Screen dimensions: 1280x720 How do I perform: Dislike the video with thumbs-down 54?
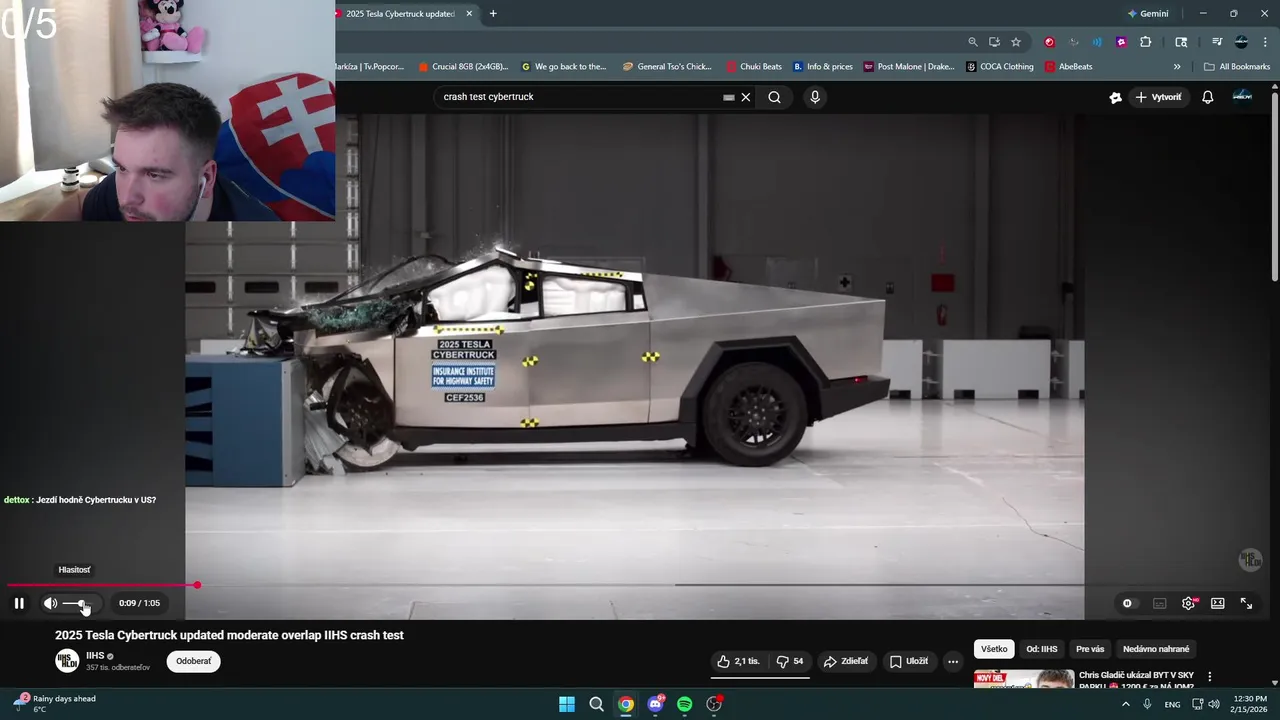(x=790, y=661)
